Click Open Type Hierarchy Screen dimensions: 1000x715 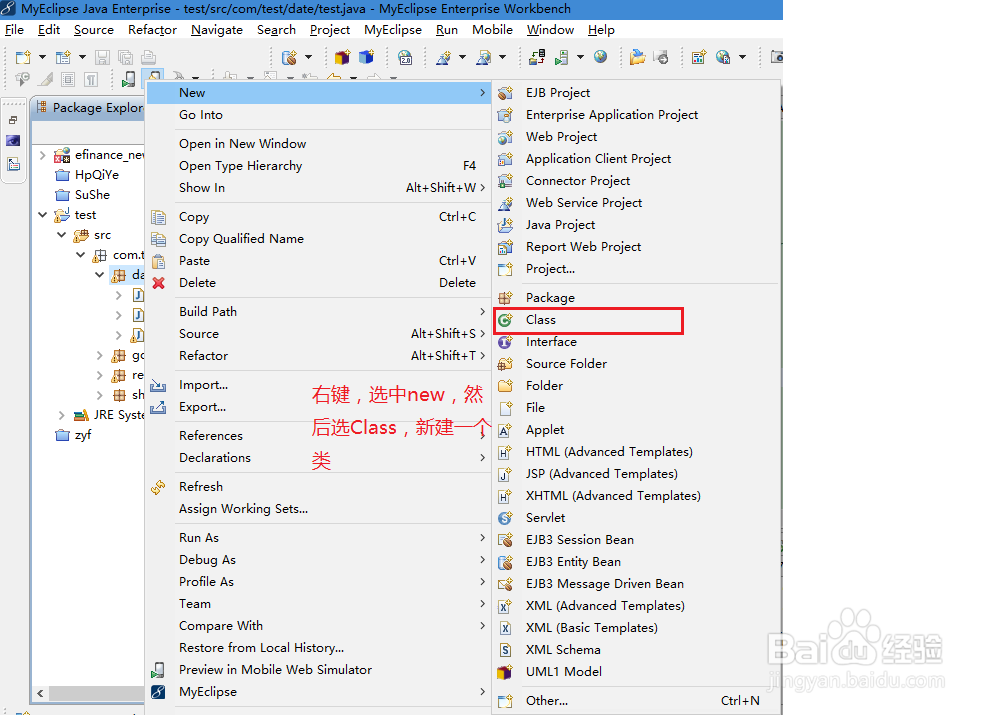tap(319, 166)
